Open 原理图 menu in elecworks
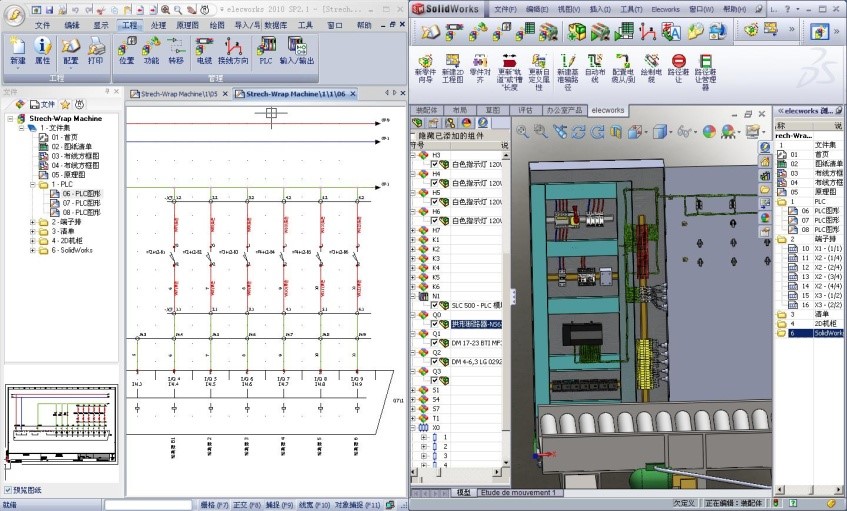The width and height of the screenshot is (847, 511). pos(187,25)
